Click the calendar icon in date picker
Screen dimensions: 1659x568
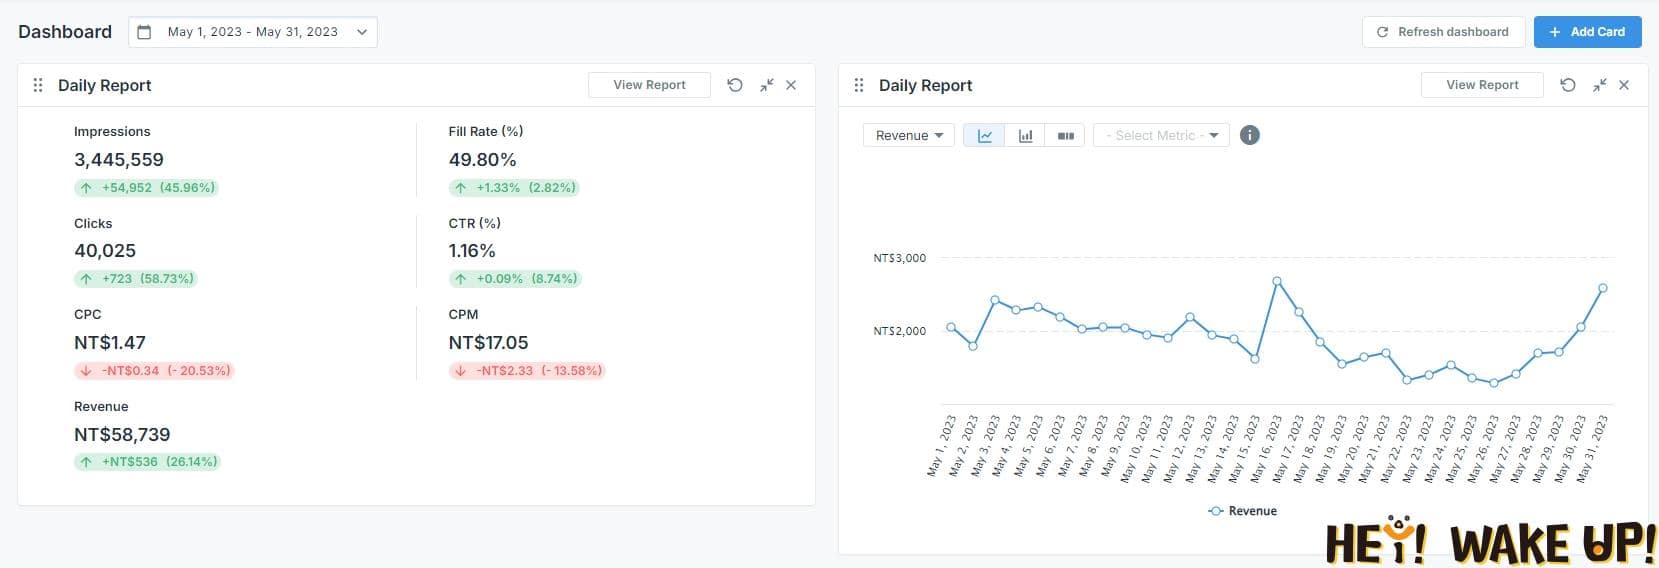pyautogui.click(x=144, y=32)
